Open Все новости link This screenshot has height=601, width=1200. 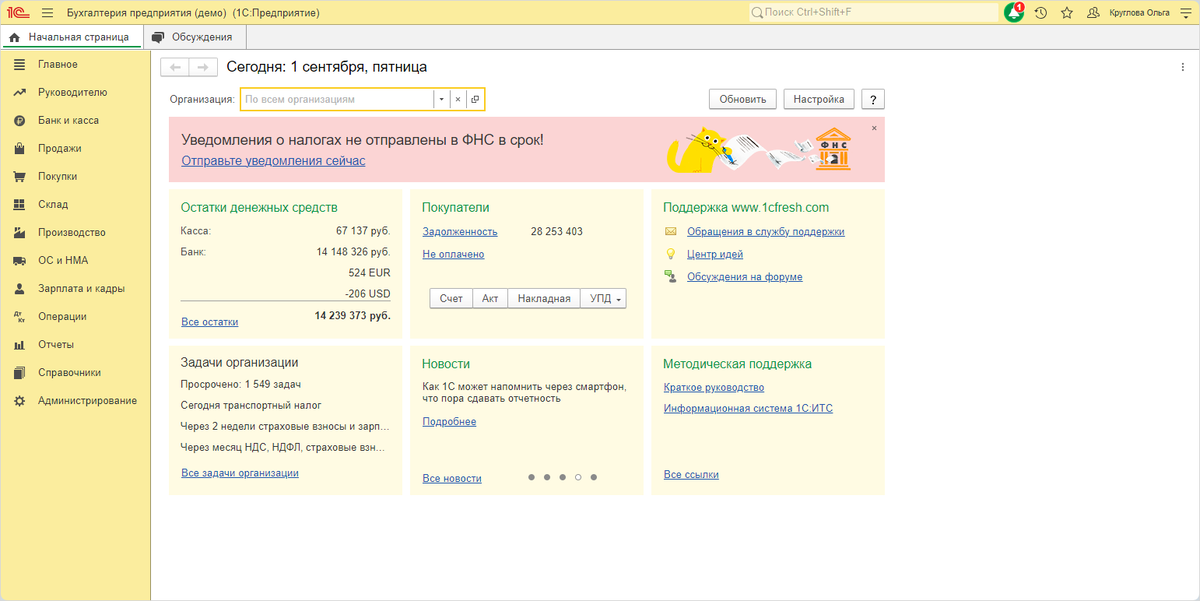[452, 478]
